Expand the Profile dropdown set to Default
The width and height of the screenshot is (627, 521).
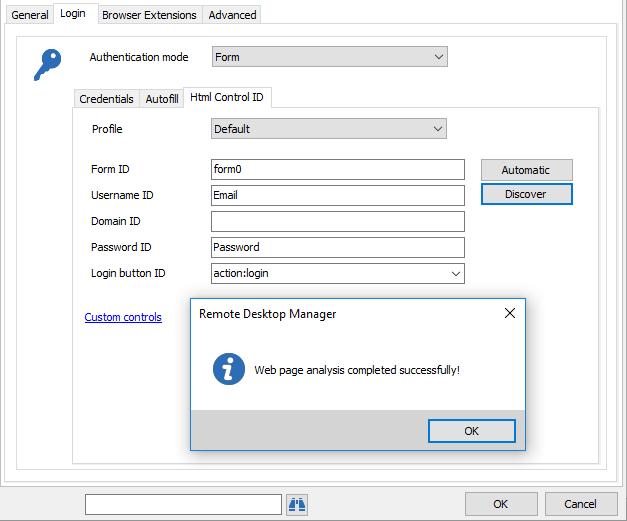(x=329, y=129)
